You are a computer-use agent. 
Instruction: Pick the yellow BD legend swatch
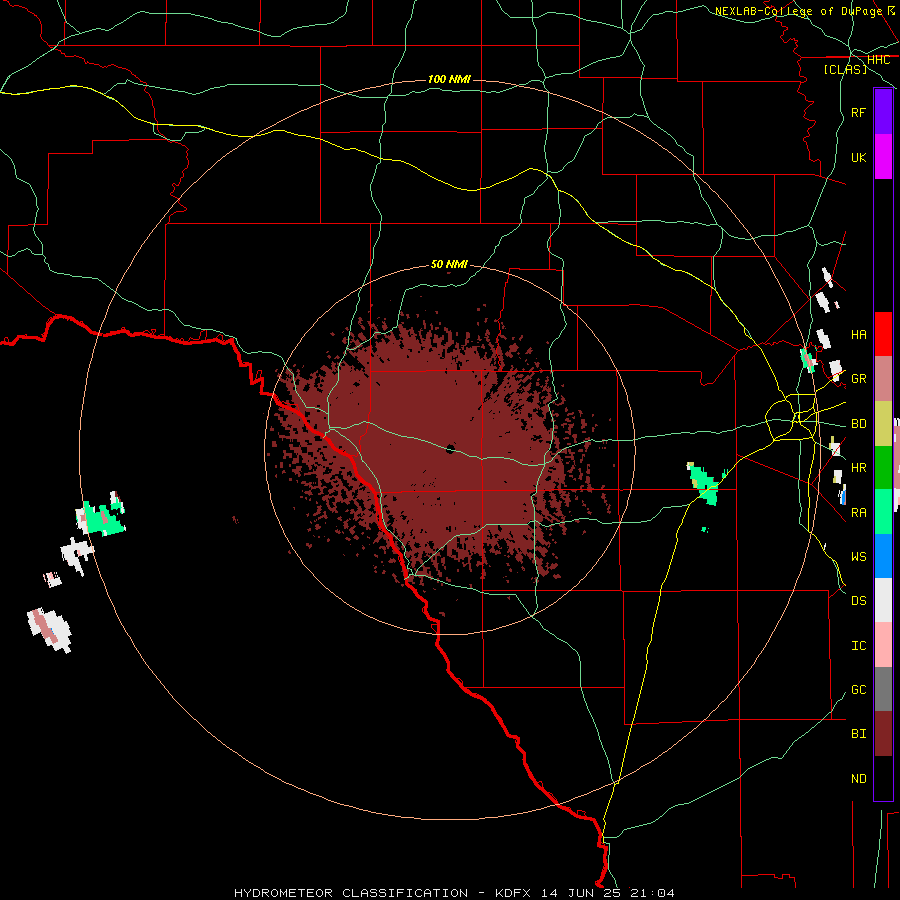coord(883,424)
